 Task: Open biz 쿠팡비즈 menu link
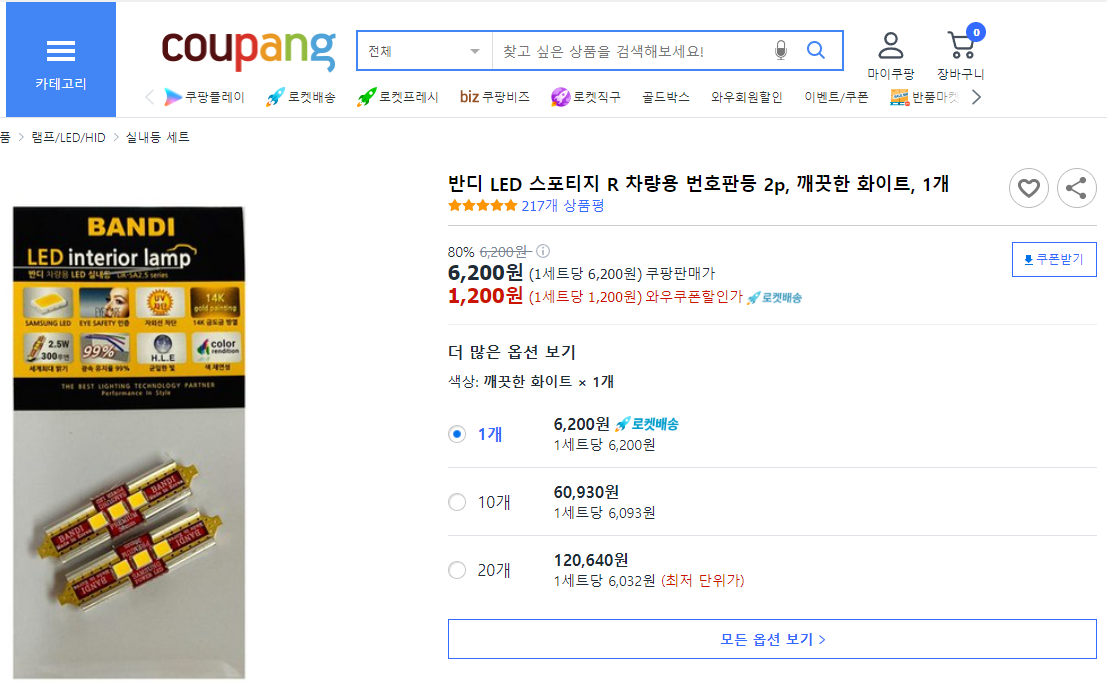495,97
